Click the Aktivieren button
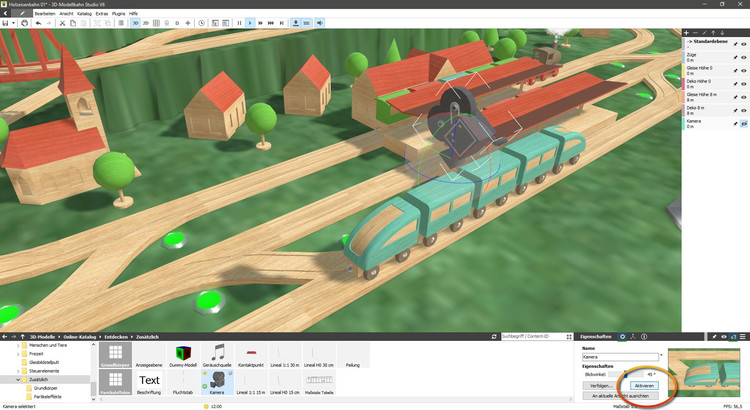The width and height of the screenshot is (750, 410). (x=643, y=385)
